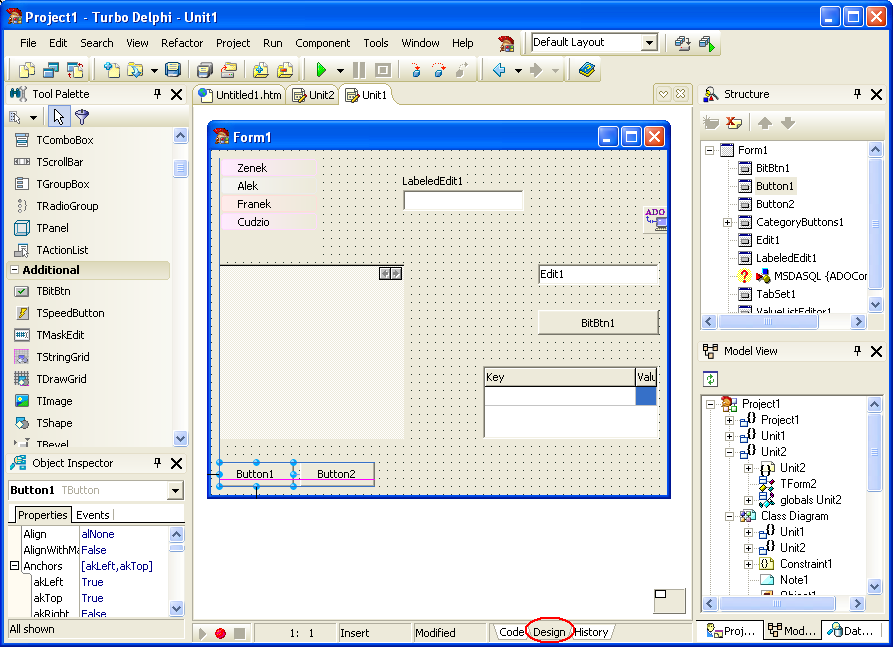Screen dimensions: 893x647
Task: Open the Default Layout dropdown
Action: (649, 42)
